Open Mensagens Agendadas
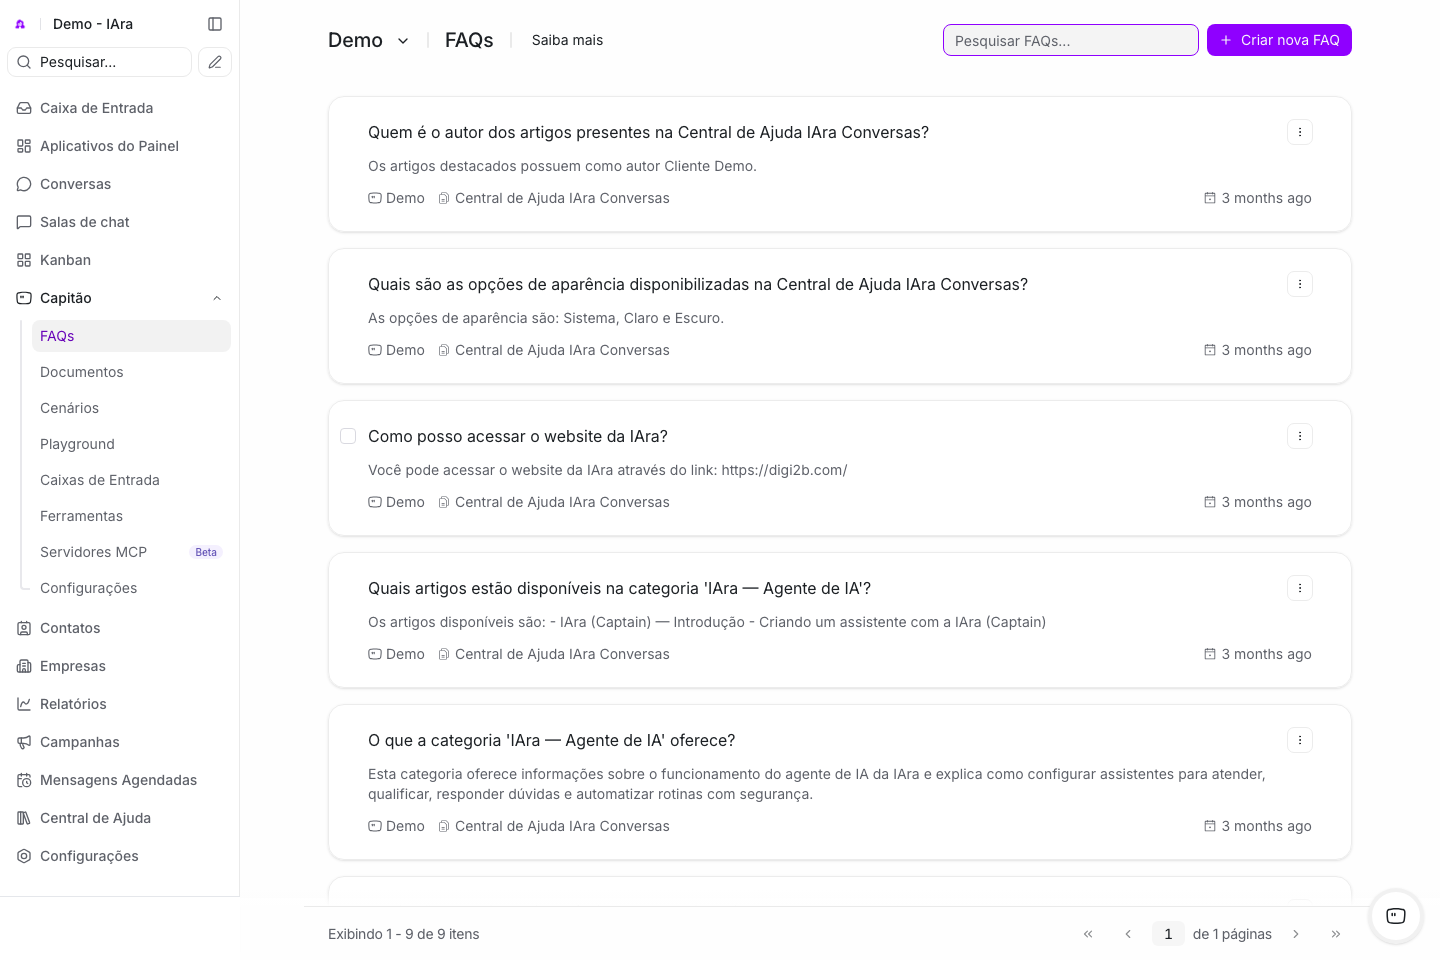This screenshot has width=1440, height=960. click(120, 780)
